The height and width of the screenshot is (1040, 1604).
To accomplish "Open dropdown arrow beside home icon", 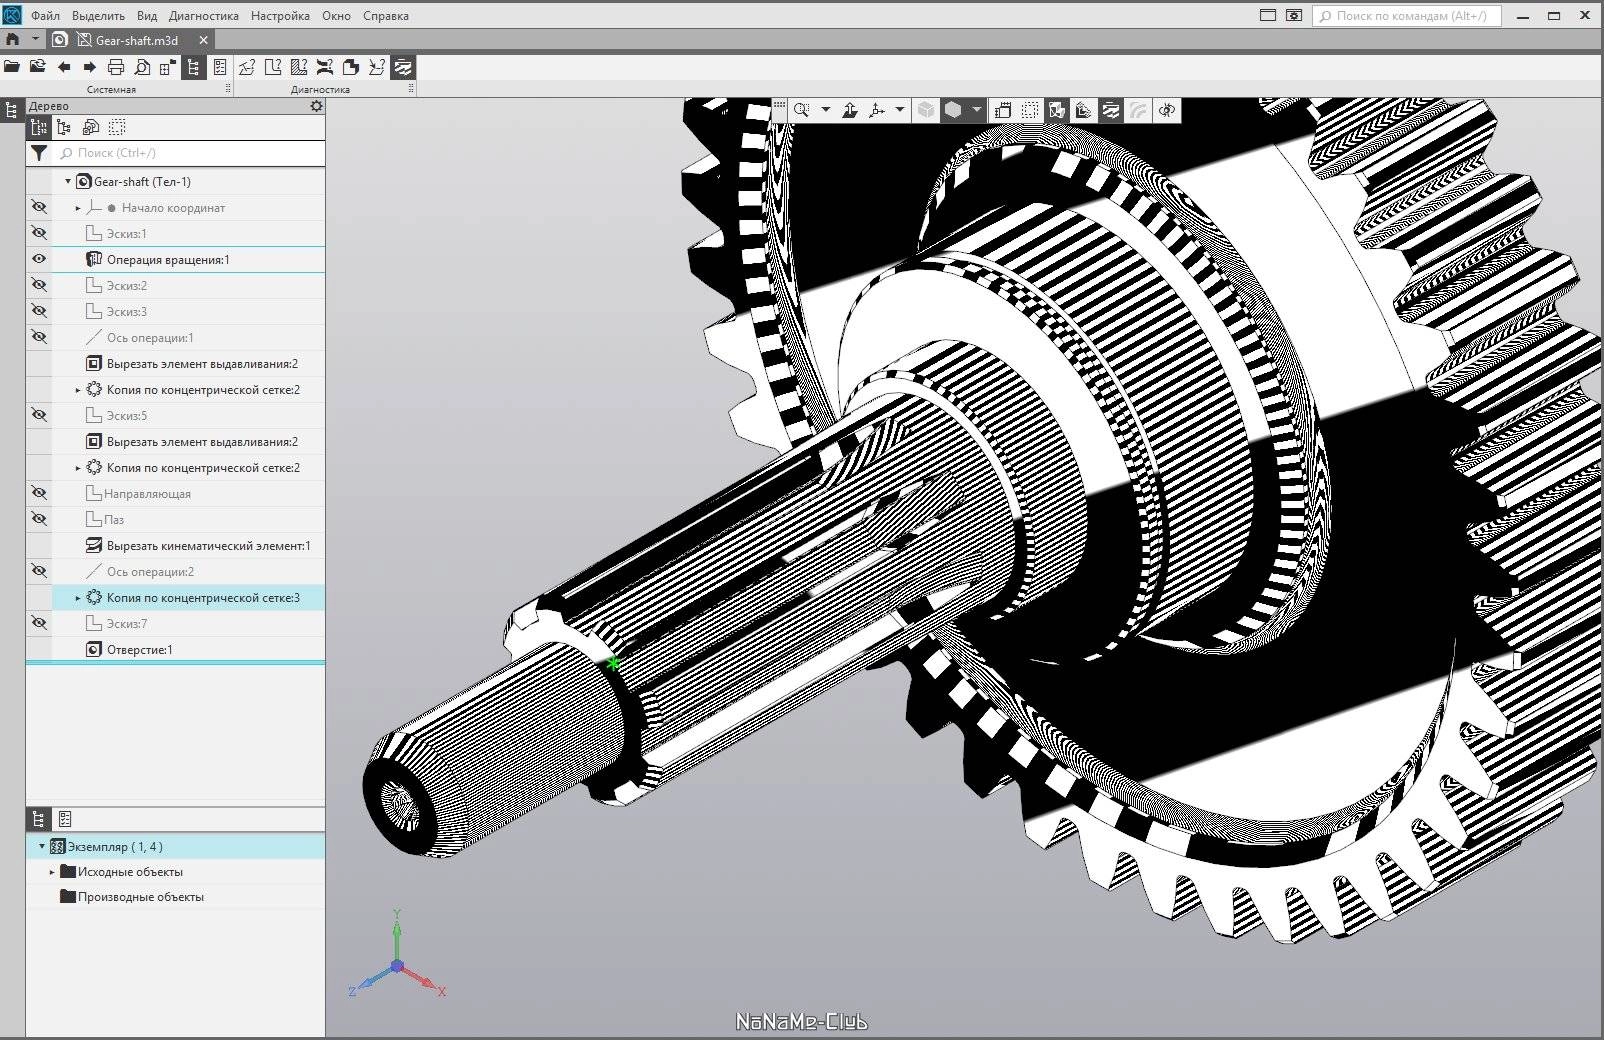I will (x=35, y=40).
